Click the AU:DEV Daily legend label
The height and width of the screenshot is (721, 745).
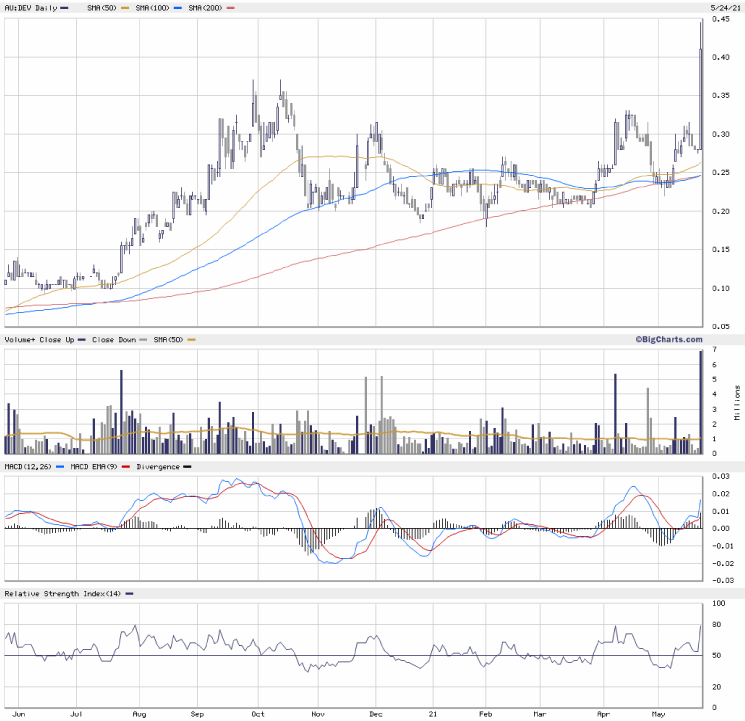click(x=30, y=8)
